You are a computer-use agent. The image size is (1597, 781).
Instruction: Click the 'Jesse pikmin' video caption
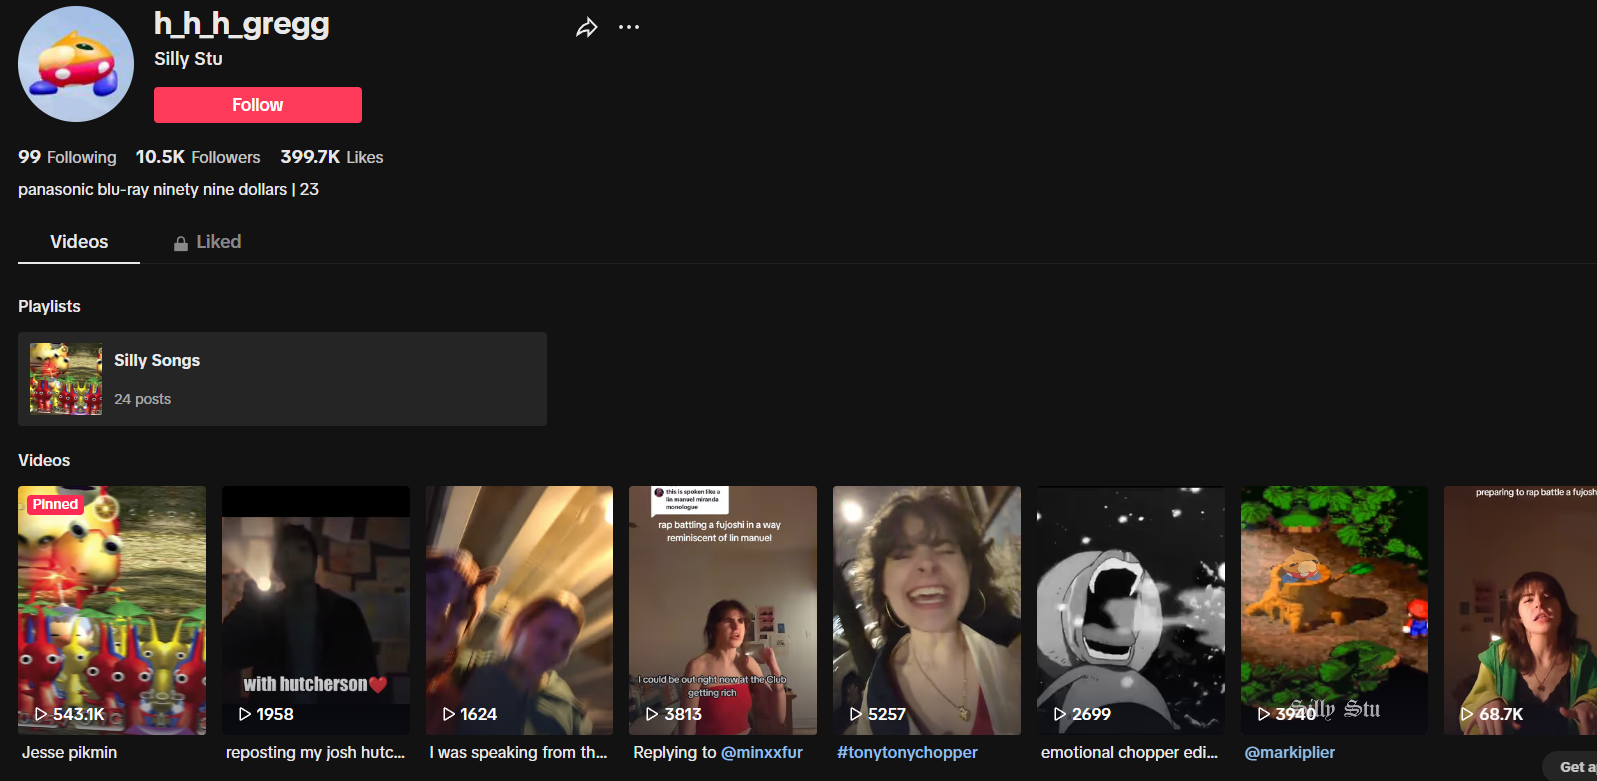click(x=69, y=752)
